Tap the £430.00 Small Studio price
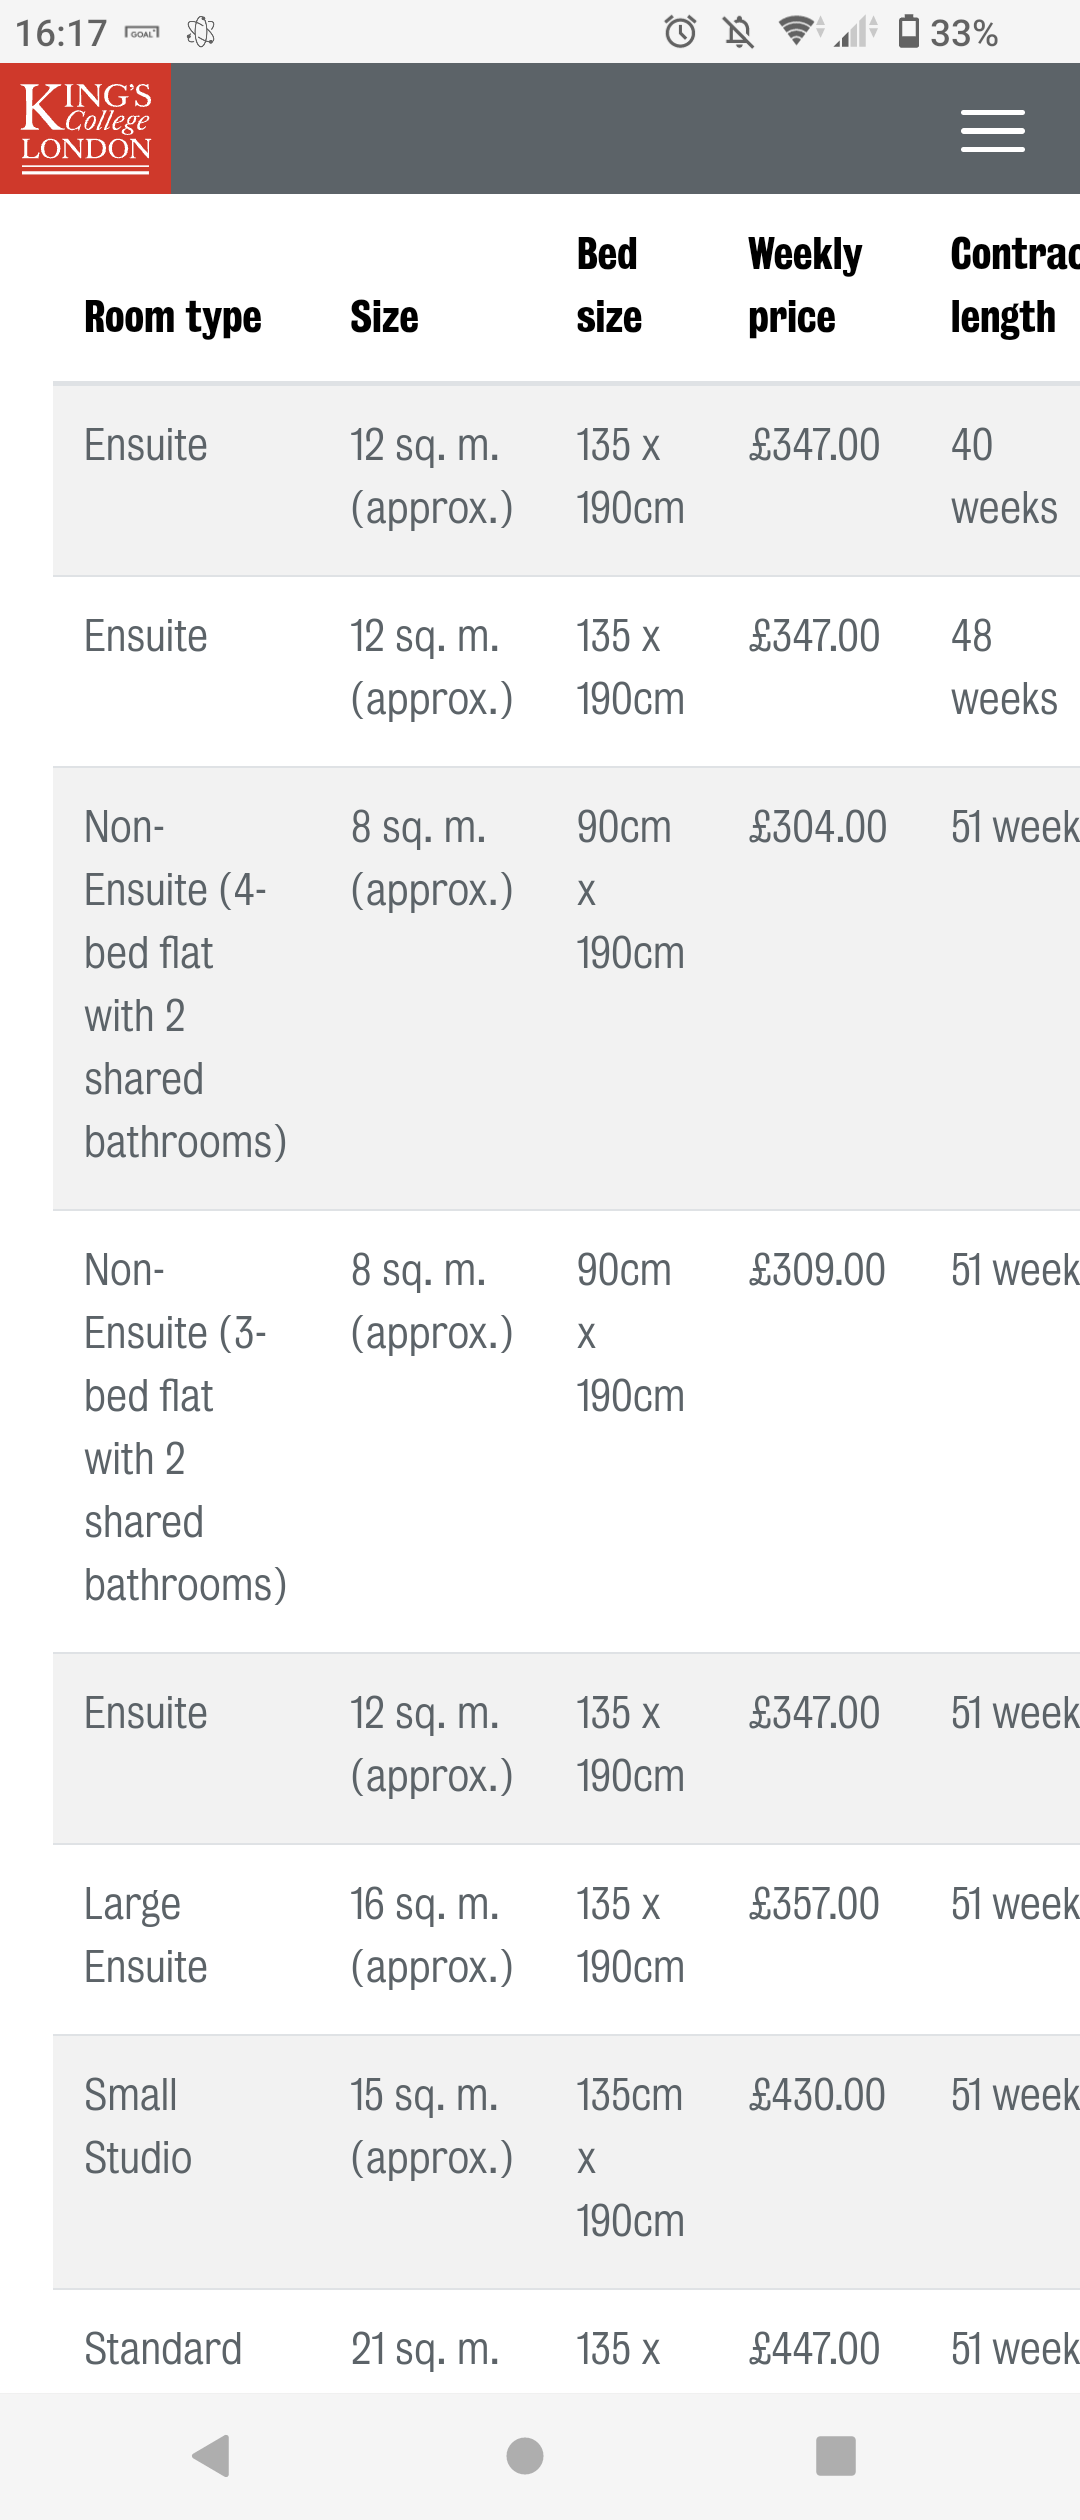This screenshot has width=1080, height=2520. 816,2096
